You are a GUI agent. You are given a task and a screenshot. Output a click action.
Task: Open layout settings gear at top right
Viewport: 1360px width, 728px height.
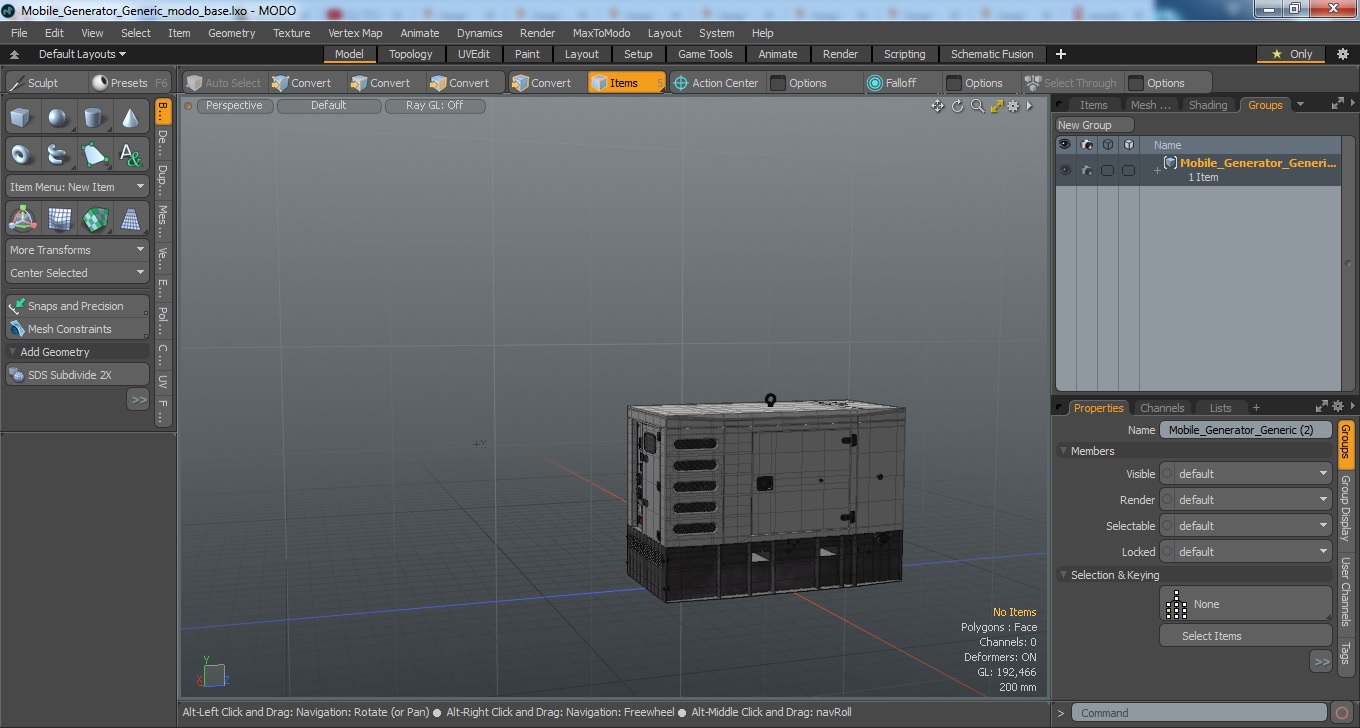pyautogui.click(x=1343, y=54)
